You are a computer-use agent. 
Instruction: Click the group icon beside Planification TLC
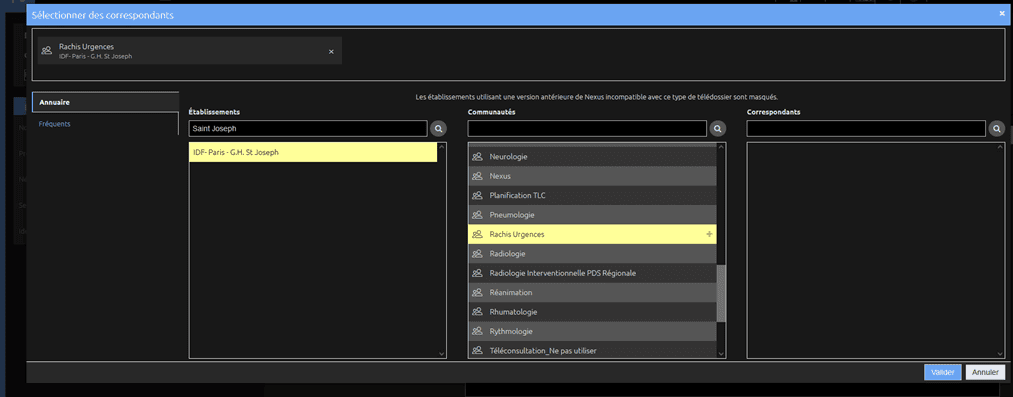point(477,196)
